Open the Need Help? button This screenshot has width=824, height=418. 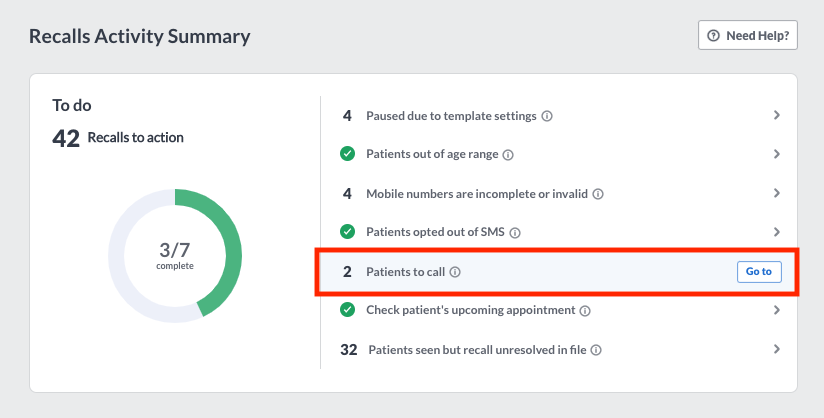pyautogui.click(x=748, y=35)
